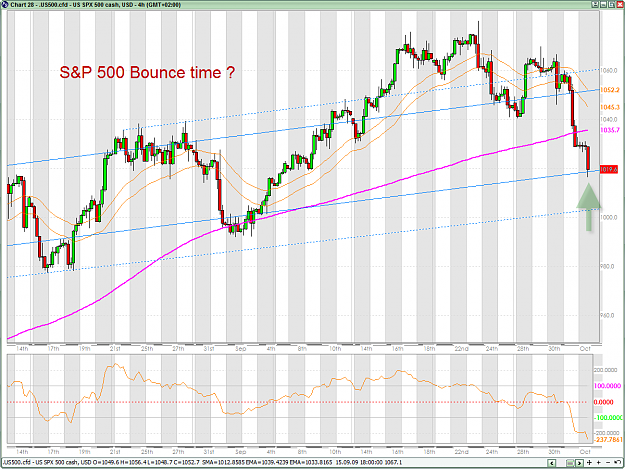
Task: Click '31st' on the main chart time axis
Action: (x=209, y=349)
